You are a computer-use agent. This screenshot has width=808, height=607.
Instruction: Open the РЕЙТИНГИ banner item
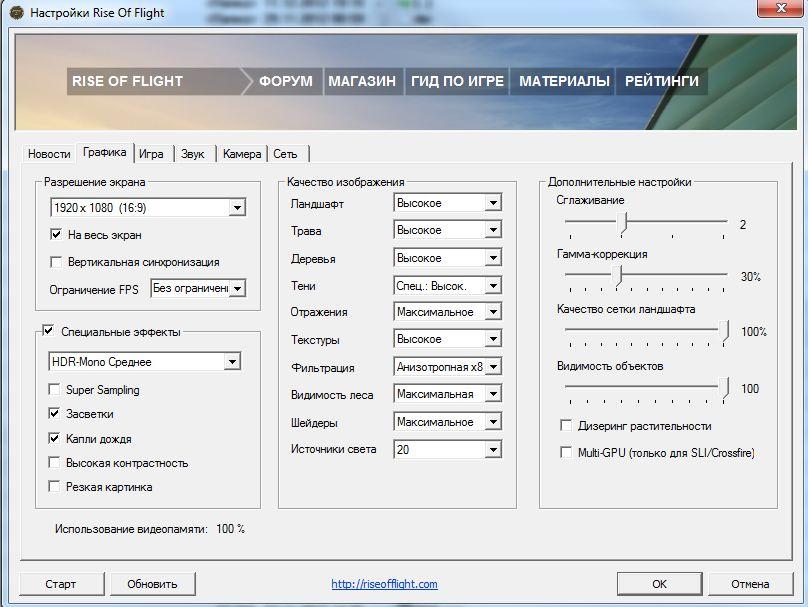tap(662, 81)
